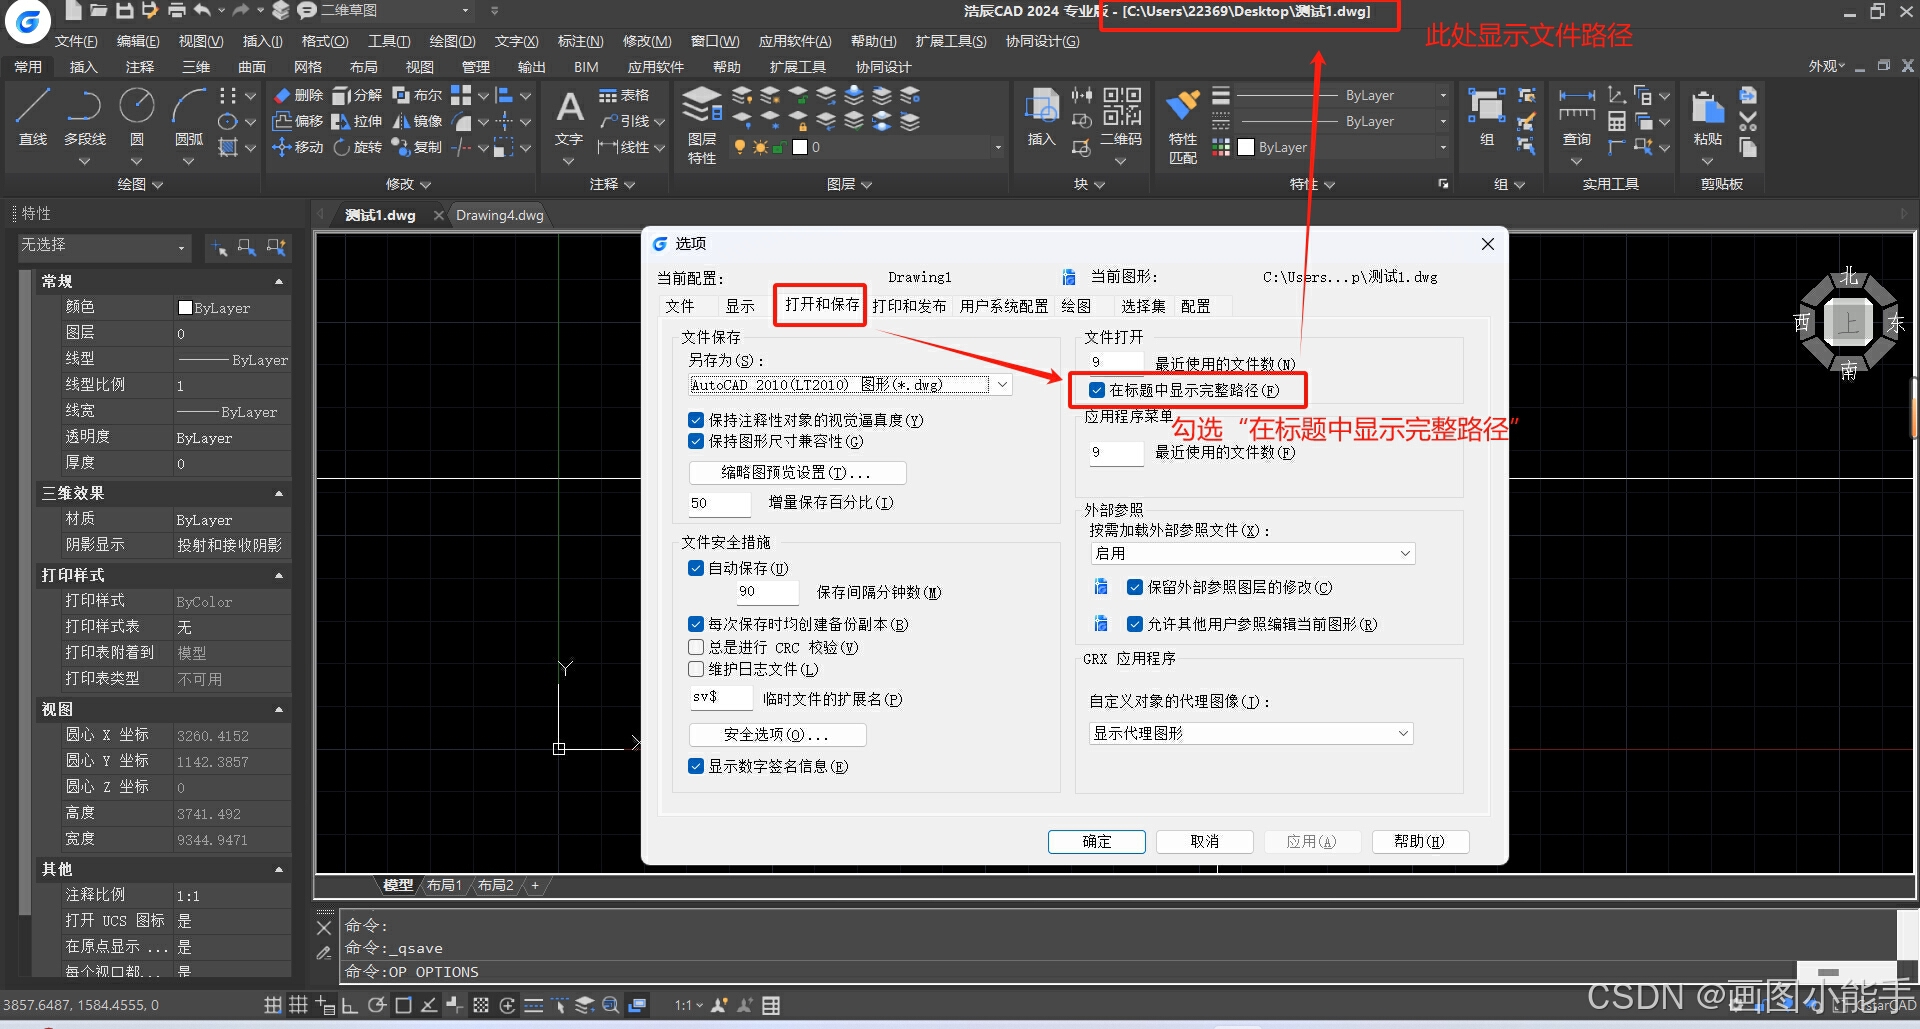Viewport: 1920px width, 1029px height.
Task: Open the ribbon ByLayer color dropdown
Action: click(1443, 147)
